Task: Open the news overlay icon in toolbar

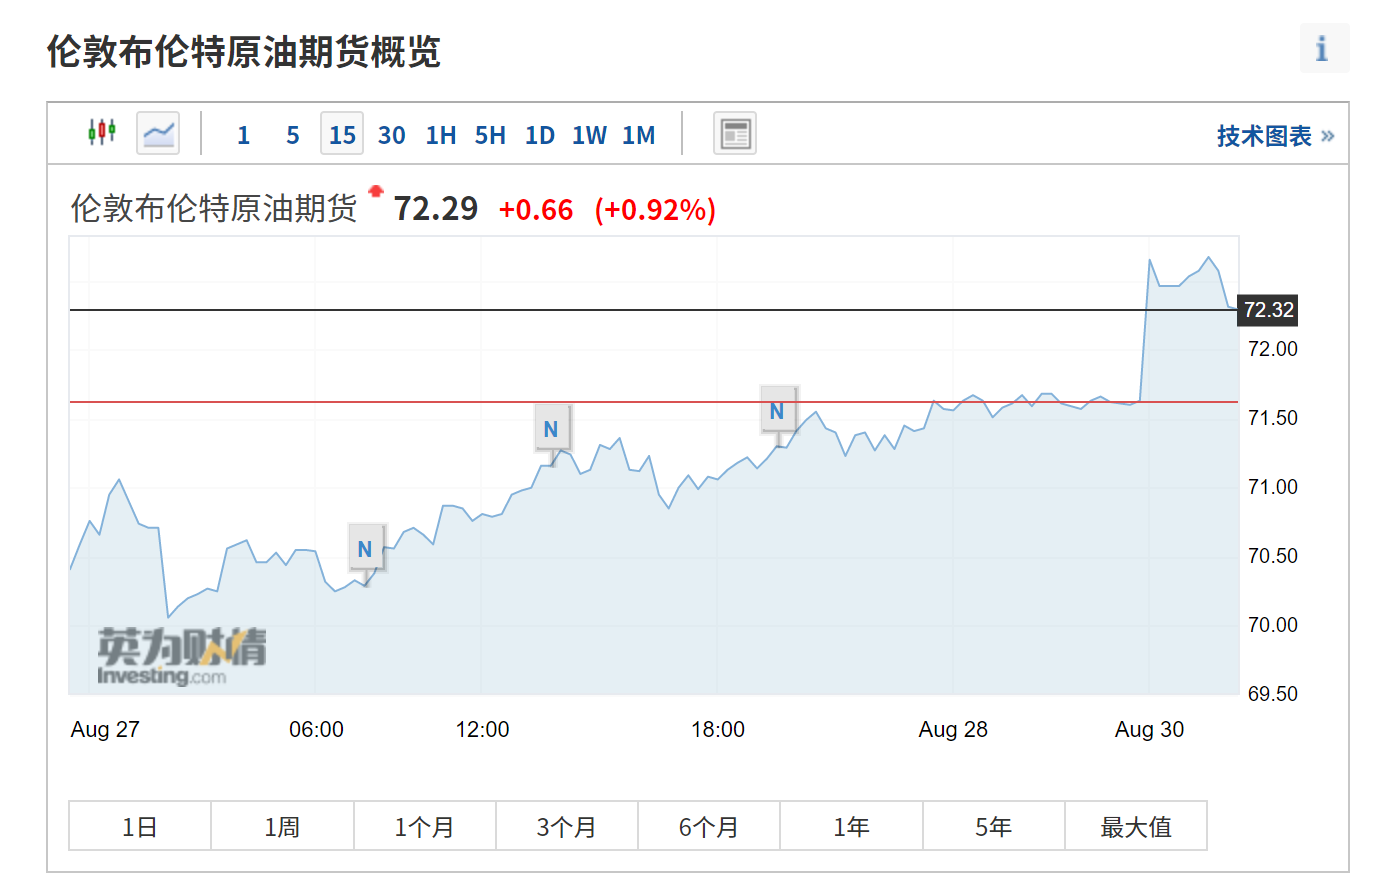Action: pos(735,133)
